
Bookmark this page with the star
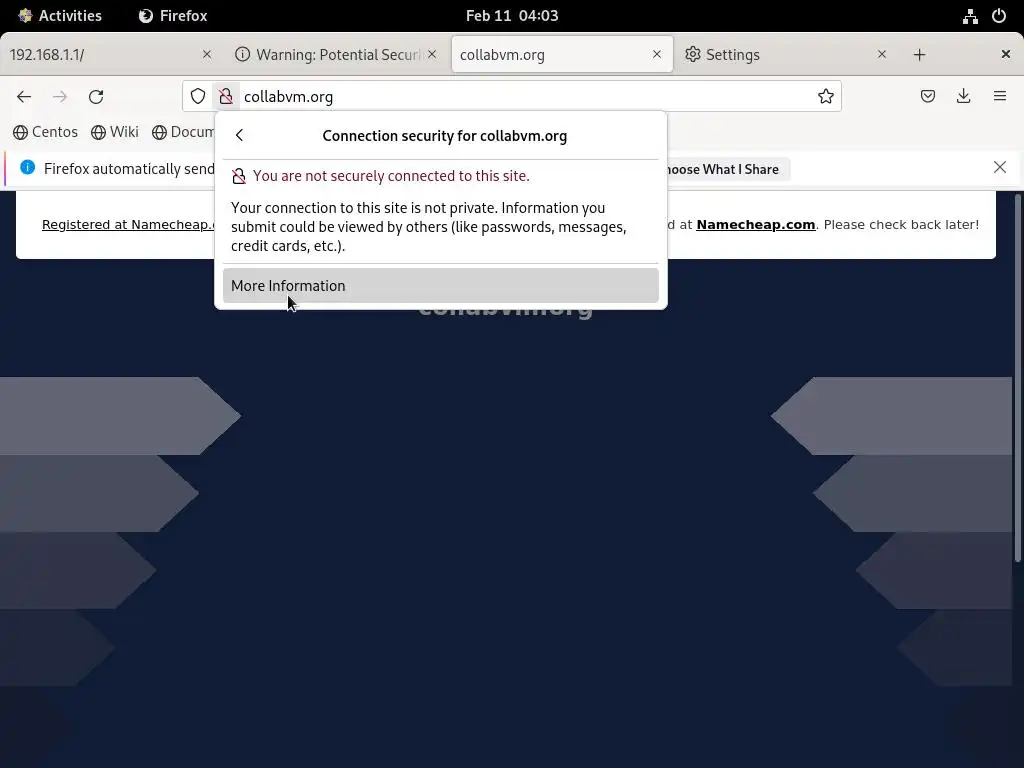[825, 97]
